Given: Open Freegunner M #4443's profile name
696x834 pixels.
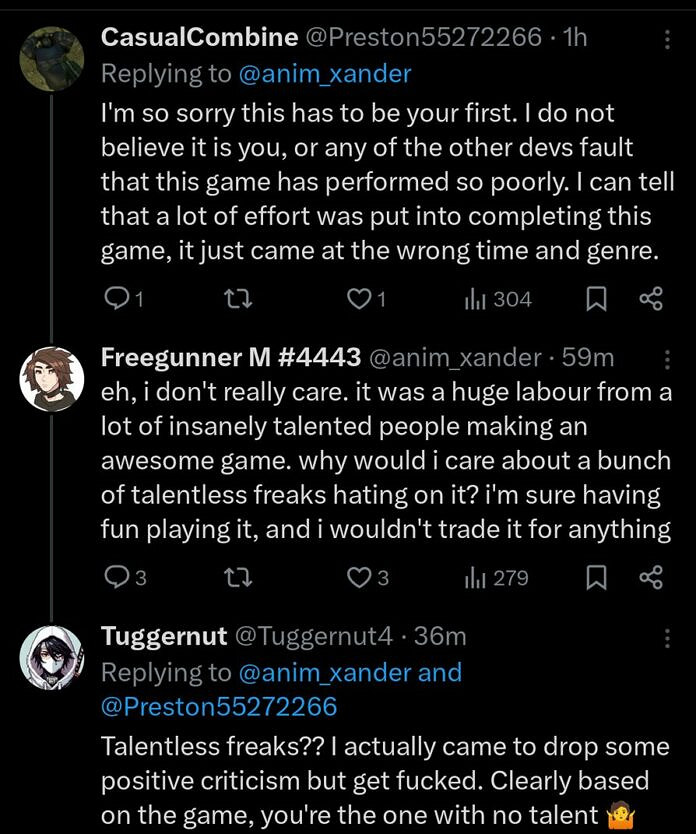Looking at the screenshot, I should coord(231,358).
